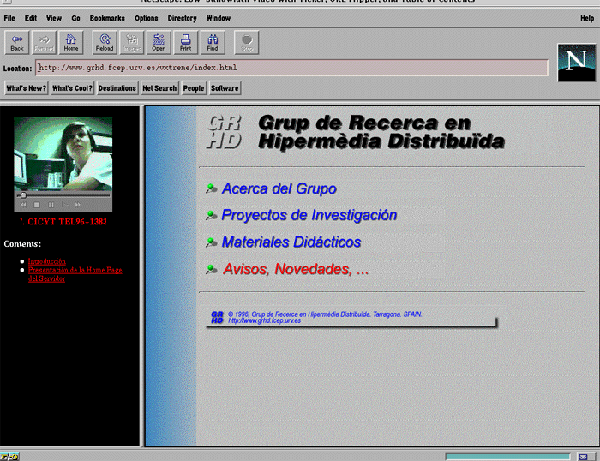This screenshot has height=461, width=600.
Task: Click in the Location URL field
Action: coord(290,68)
